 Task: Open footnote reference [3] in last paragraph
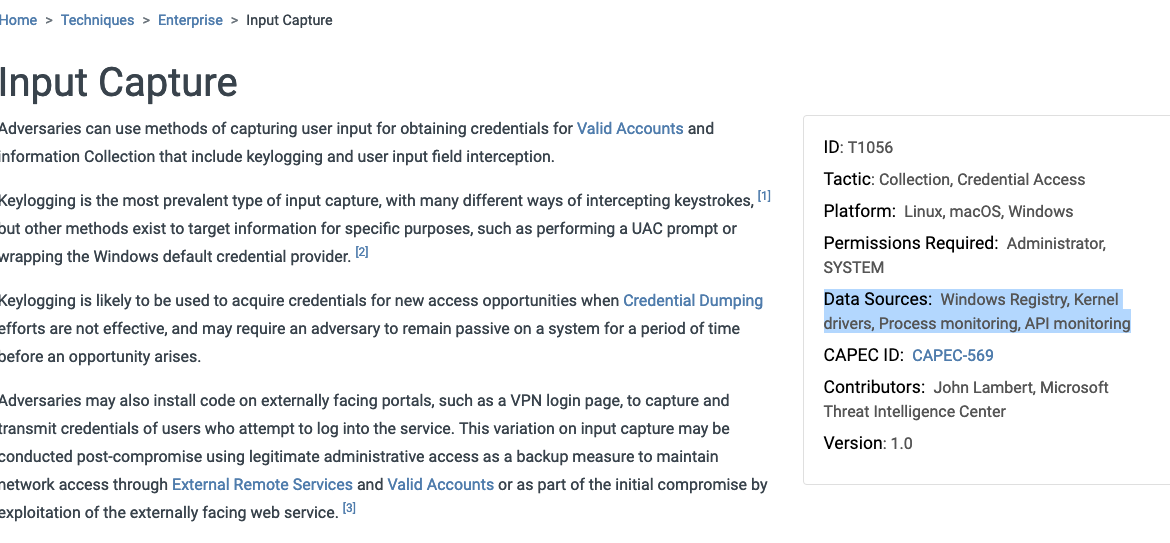pyautogui.click(x=349, y=508)
